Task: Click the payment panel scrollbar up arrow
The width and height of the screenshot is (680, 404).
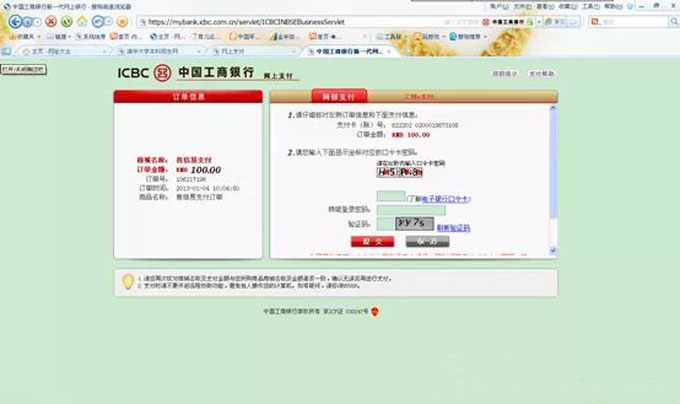Action: pyautogui.click(x=553, y=108)
